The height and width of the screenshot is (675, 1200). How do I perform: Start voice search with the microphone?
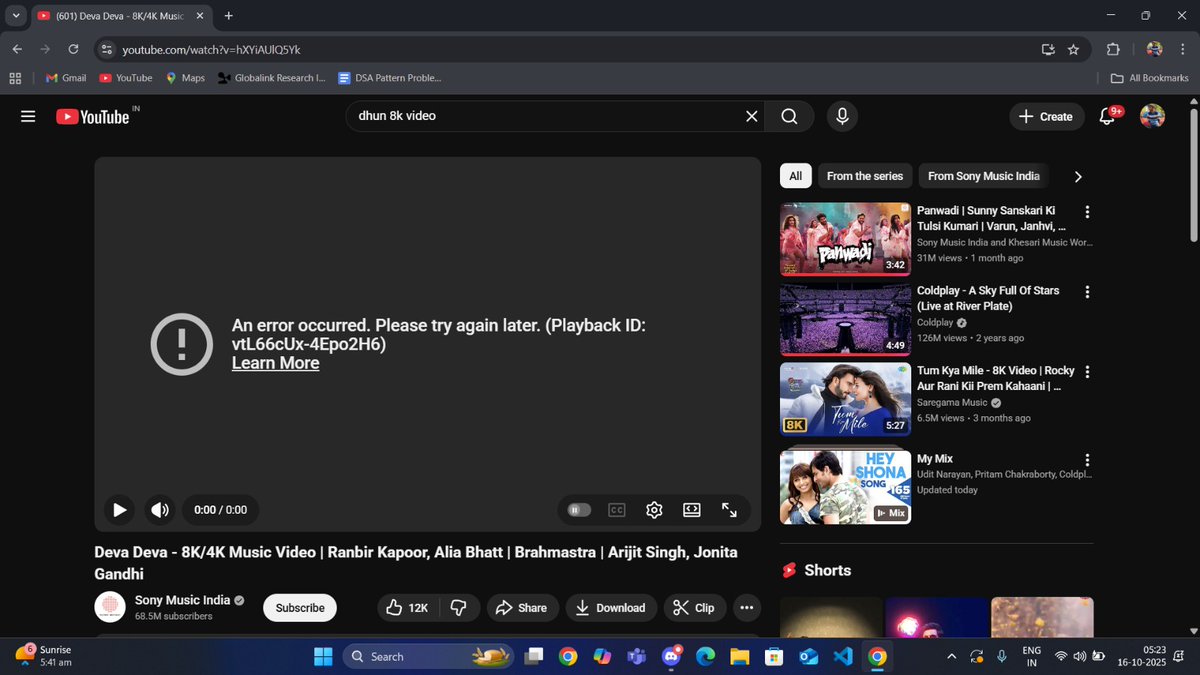pyautogui.click(x=842, y=117)
